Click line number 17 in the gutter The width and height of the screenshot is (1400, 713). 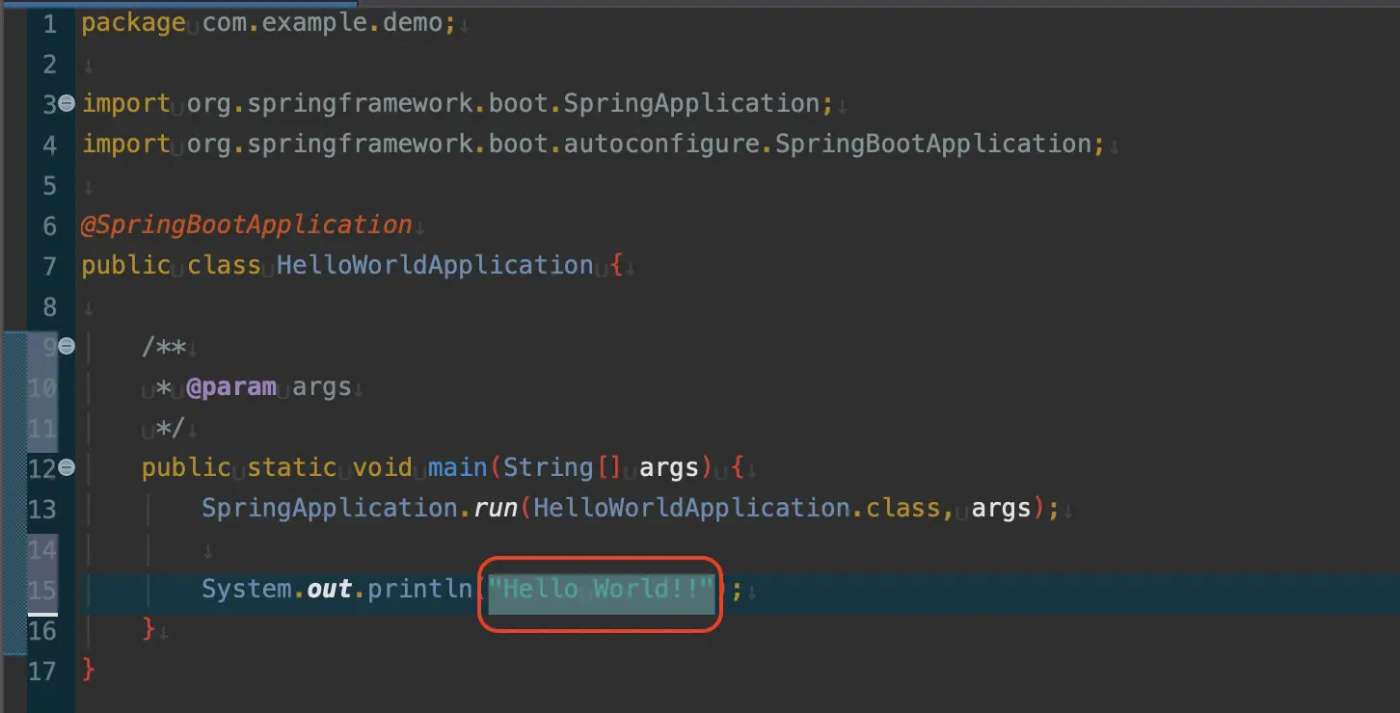[42, 670]
